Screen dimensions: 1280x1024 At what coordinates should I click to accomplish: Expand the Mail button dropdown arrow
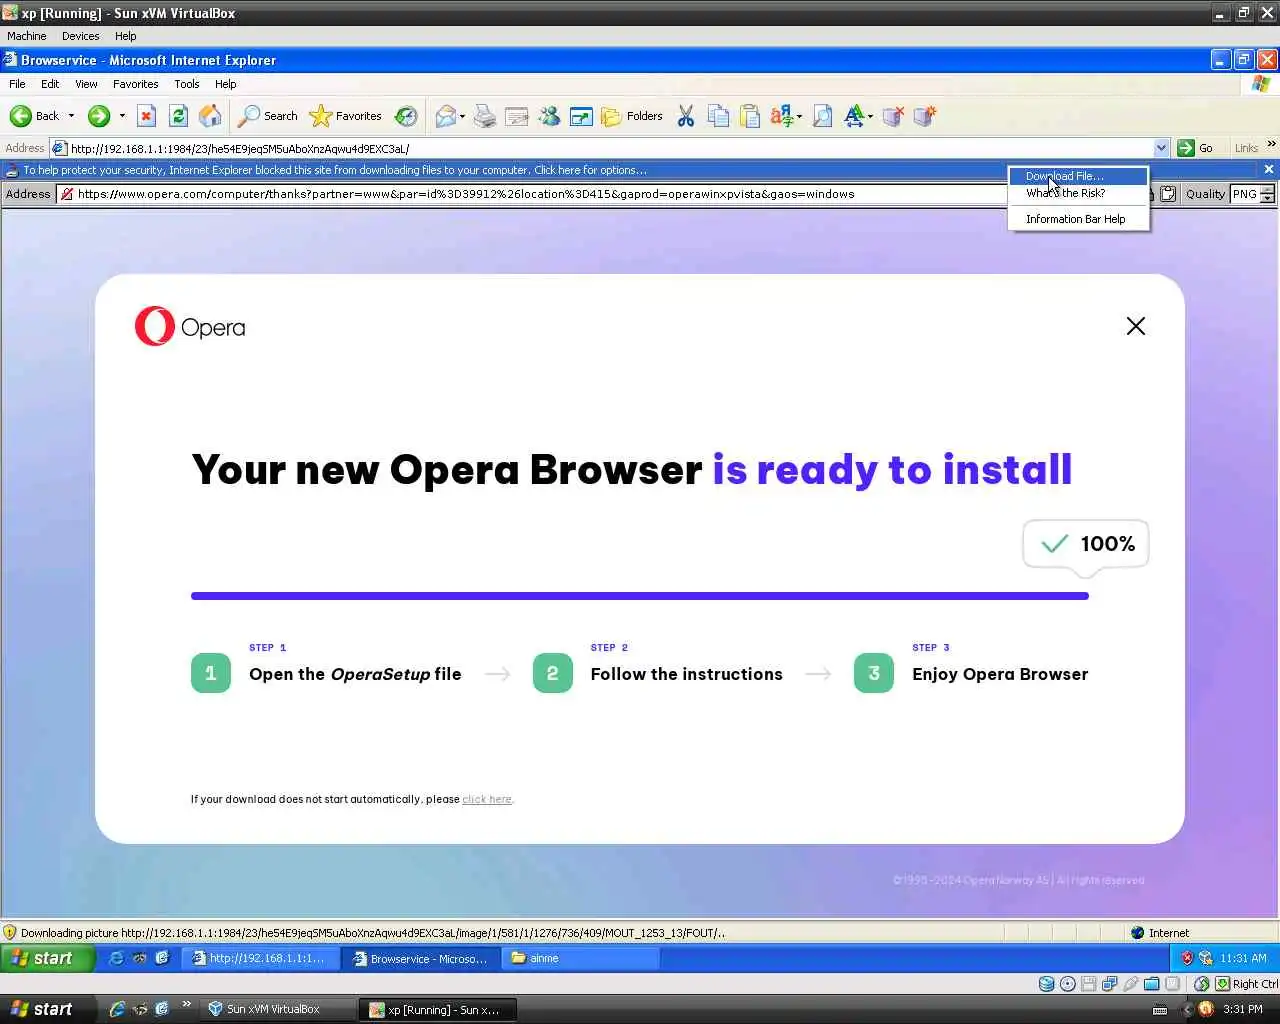pos(462,117)
